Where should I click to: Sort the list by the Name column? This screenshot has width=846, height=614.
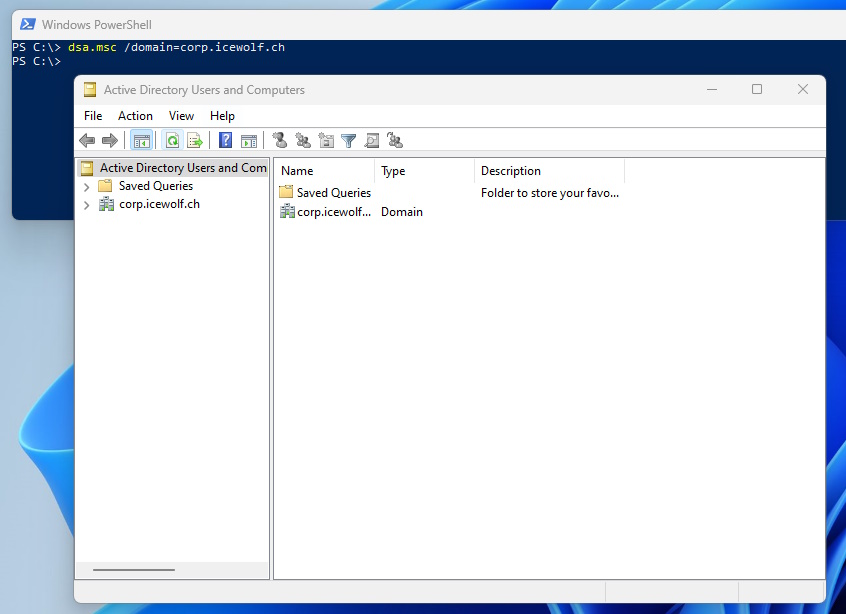point(324,171)
